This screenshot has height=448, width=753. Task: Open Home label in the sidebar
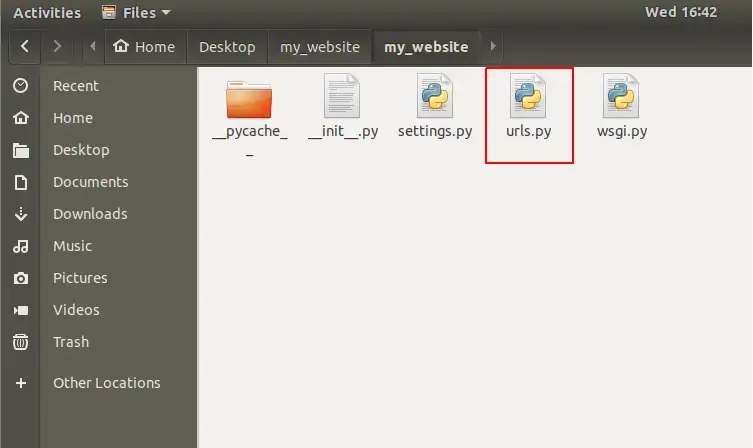[x=73, y=118]
